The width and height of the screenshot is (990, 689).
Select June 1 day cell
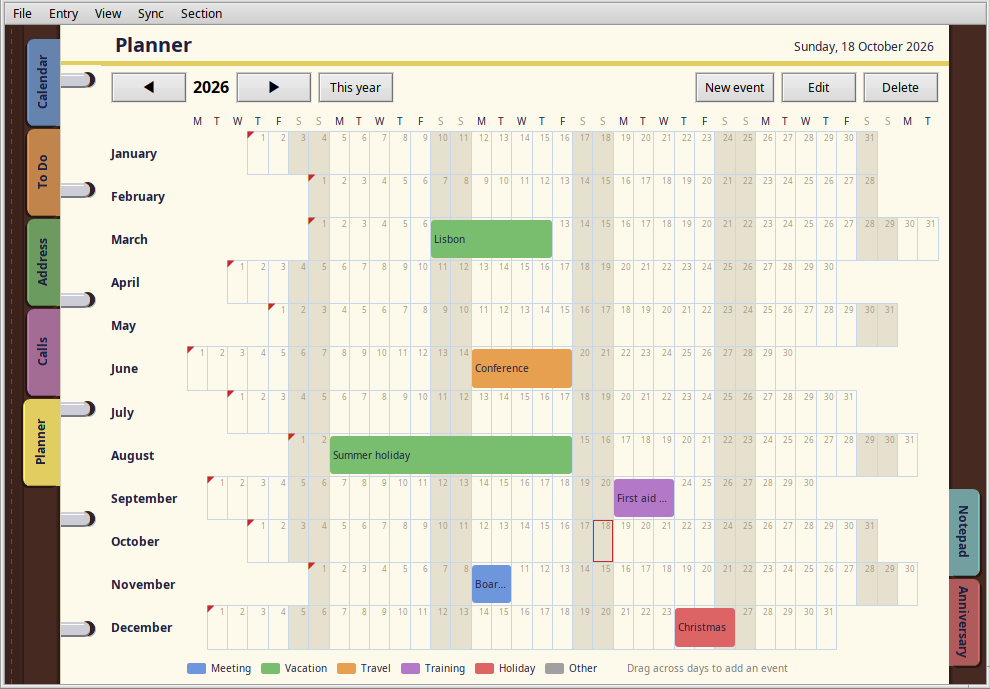[198, 368]
